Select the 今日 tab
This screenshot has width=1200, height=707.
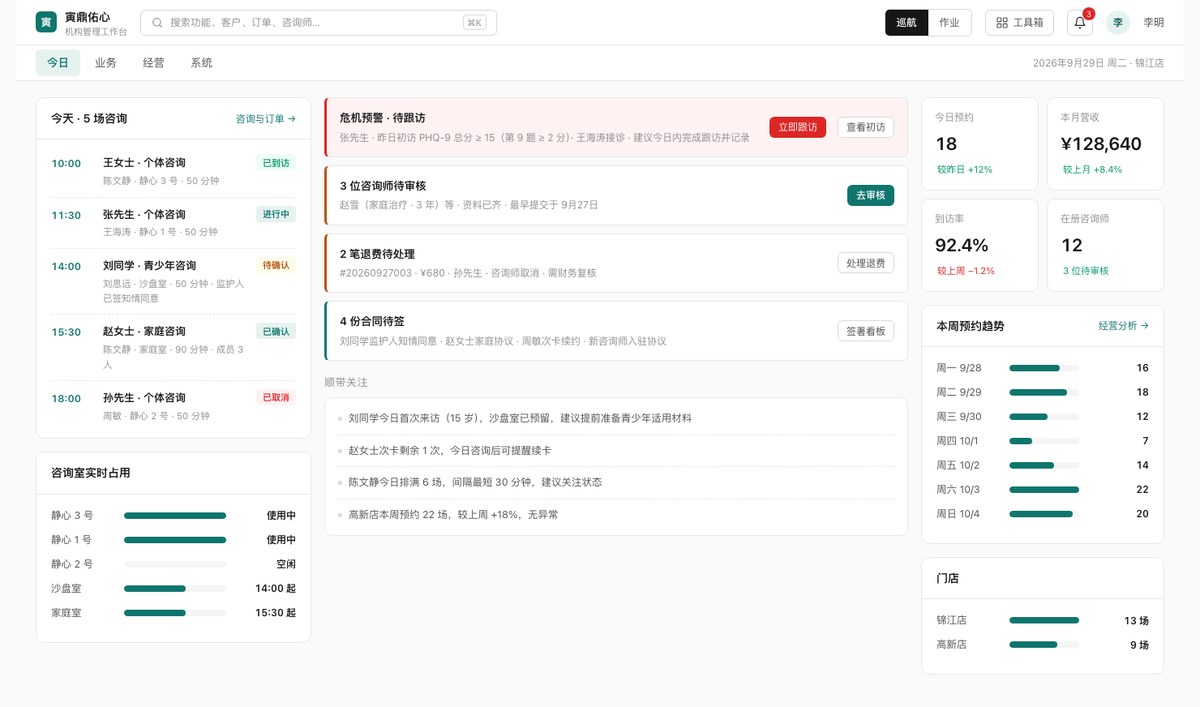click(x=58, y=63)
